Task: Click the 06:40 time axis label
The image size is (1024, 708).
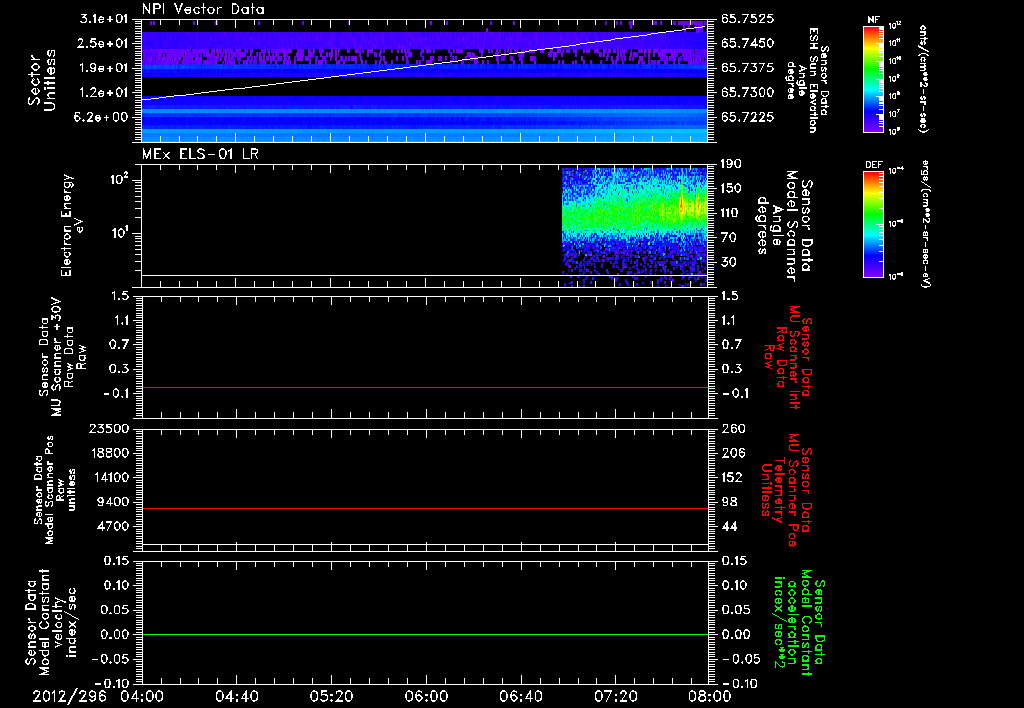Action: 520,696
